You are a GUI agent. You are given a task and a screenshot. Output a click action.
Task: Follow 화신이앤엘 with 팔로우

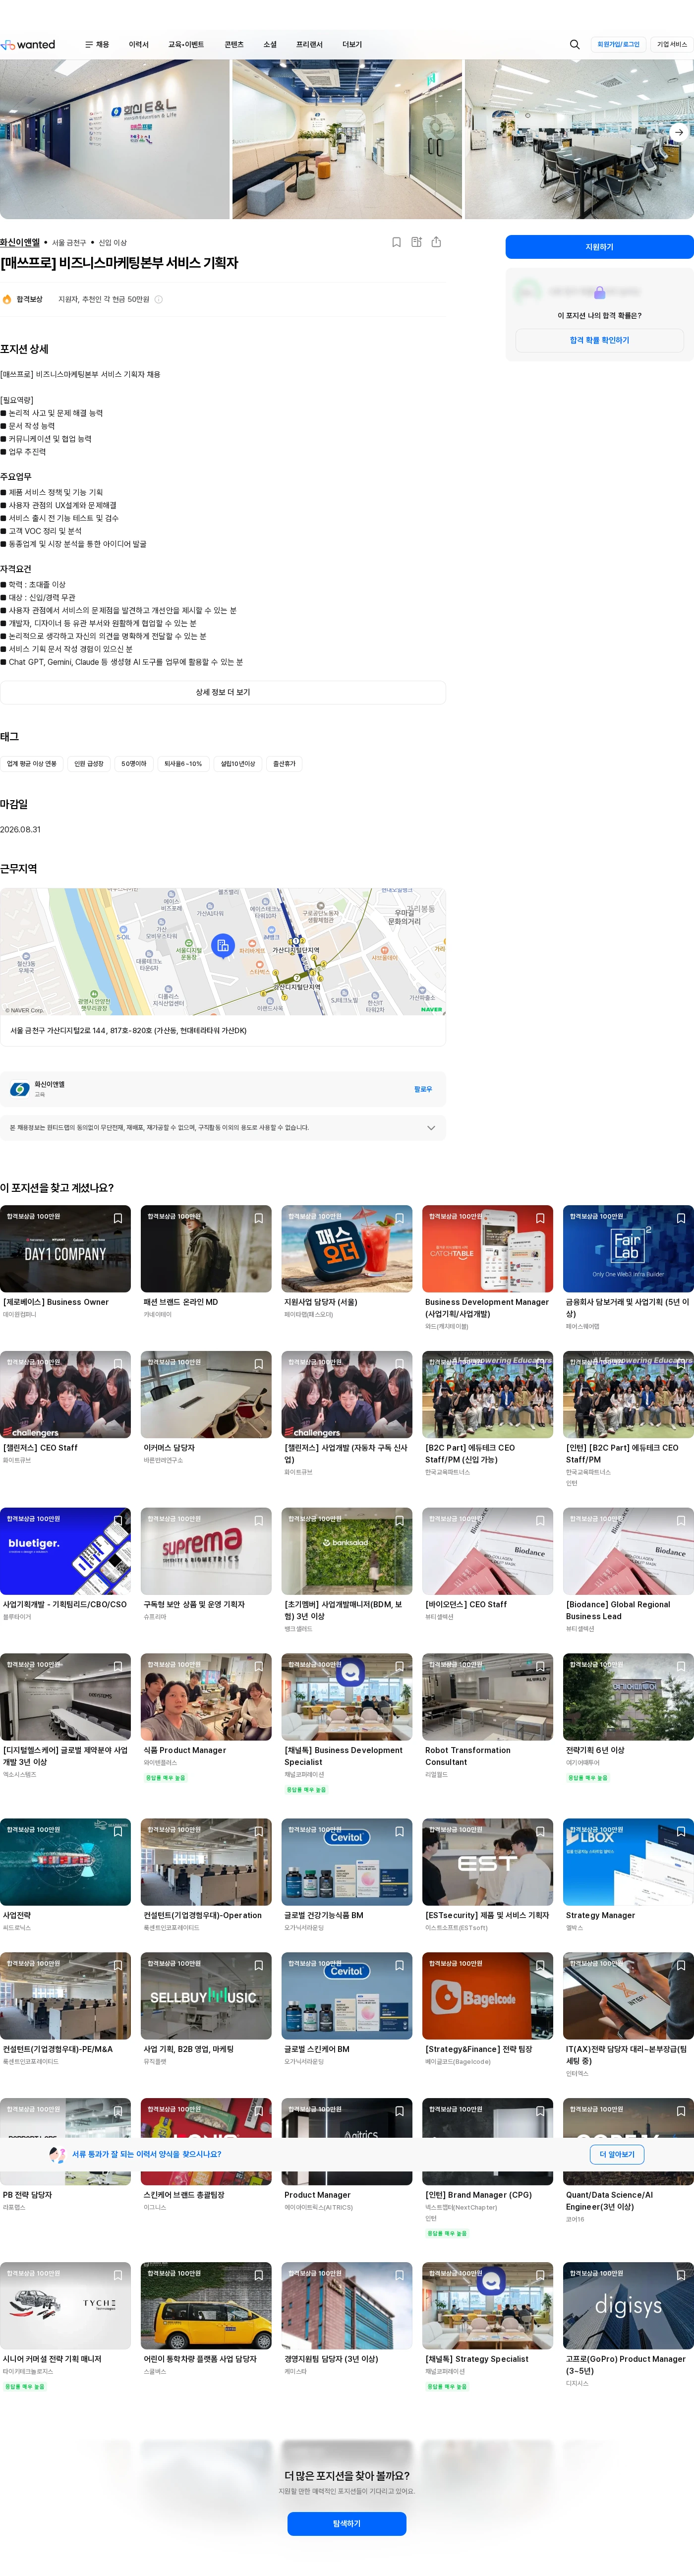click(423, 1089)
